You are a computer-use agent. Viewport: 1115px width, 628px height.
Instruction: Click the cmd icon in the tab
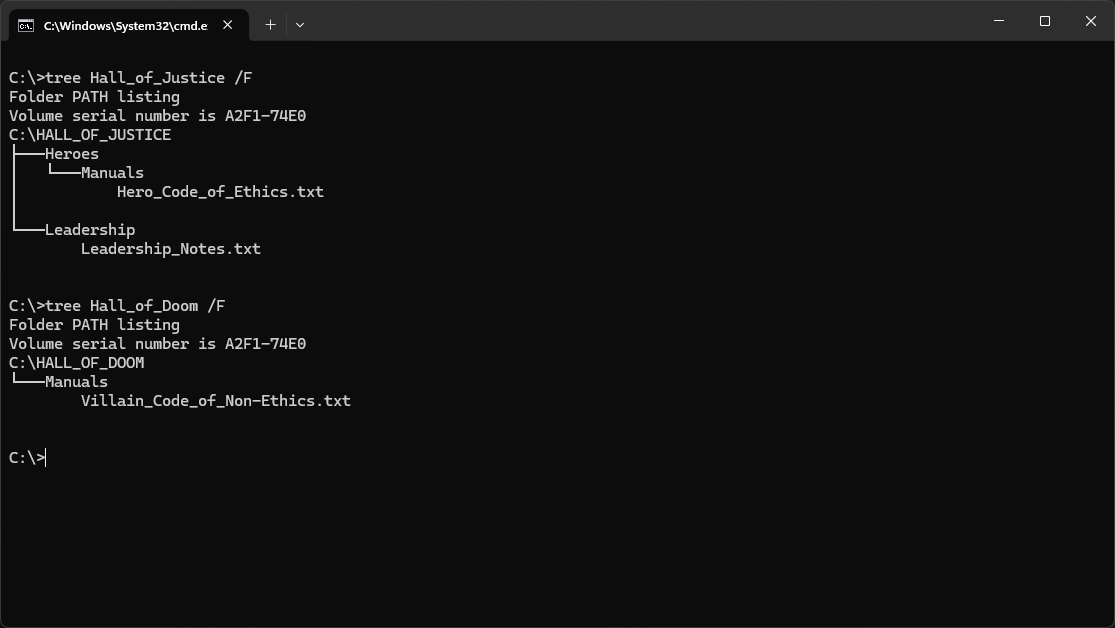[26, 25]
